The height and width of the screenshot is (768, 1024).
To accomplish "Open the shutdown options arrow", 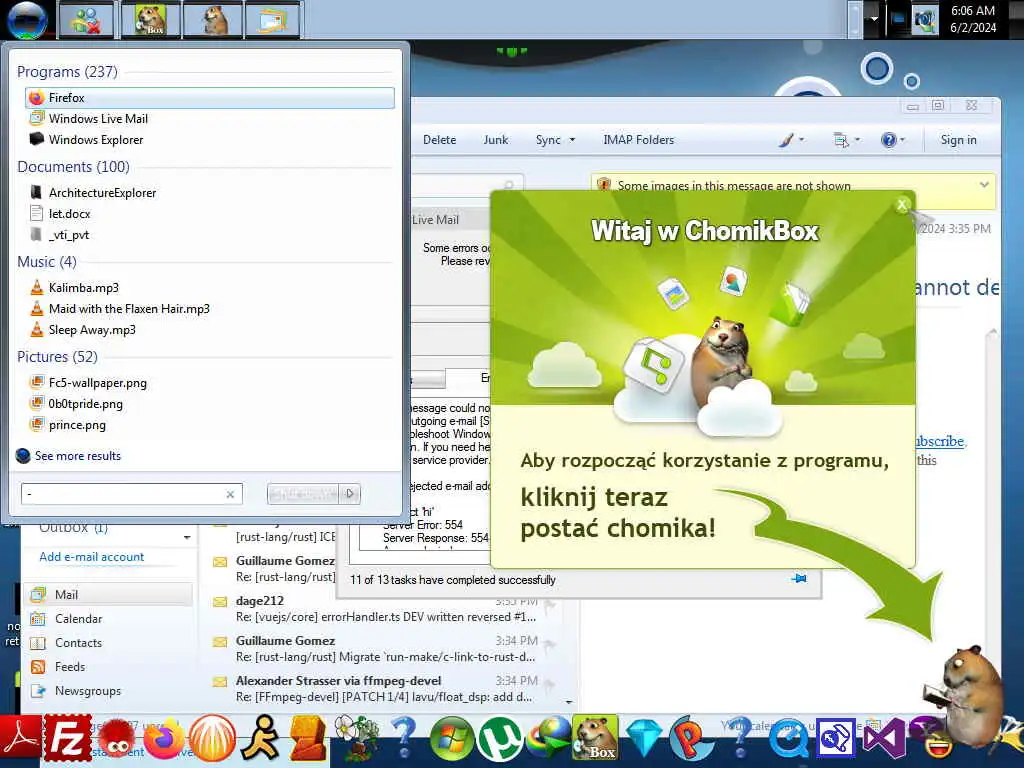I will click(x=350, y=494).
